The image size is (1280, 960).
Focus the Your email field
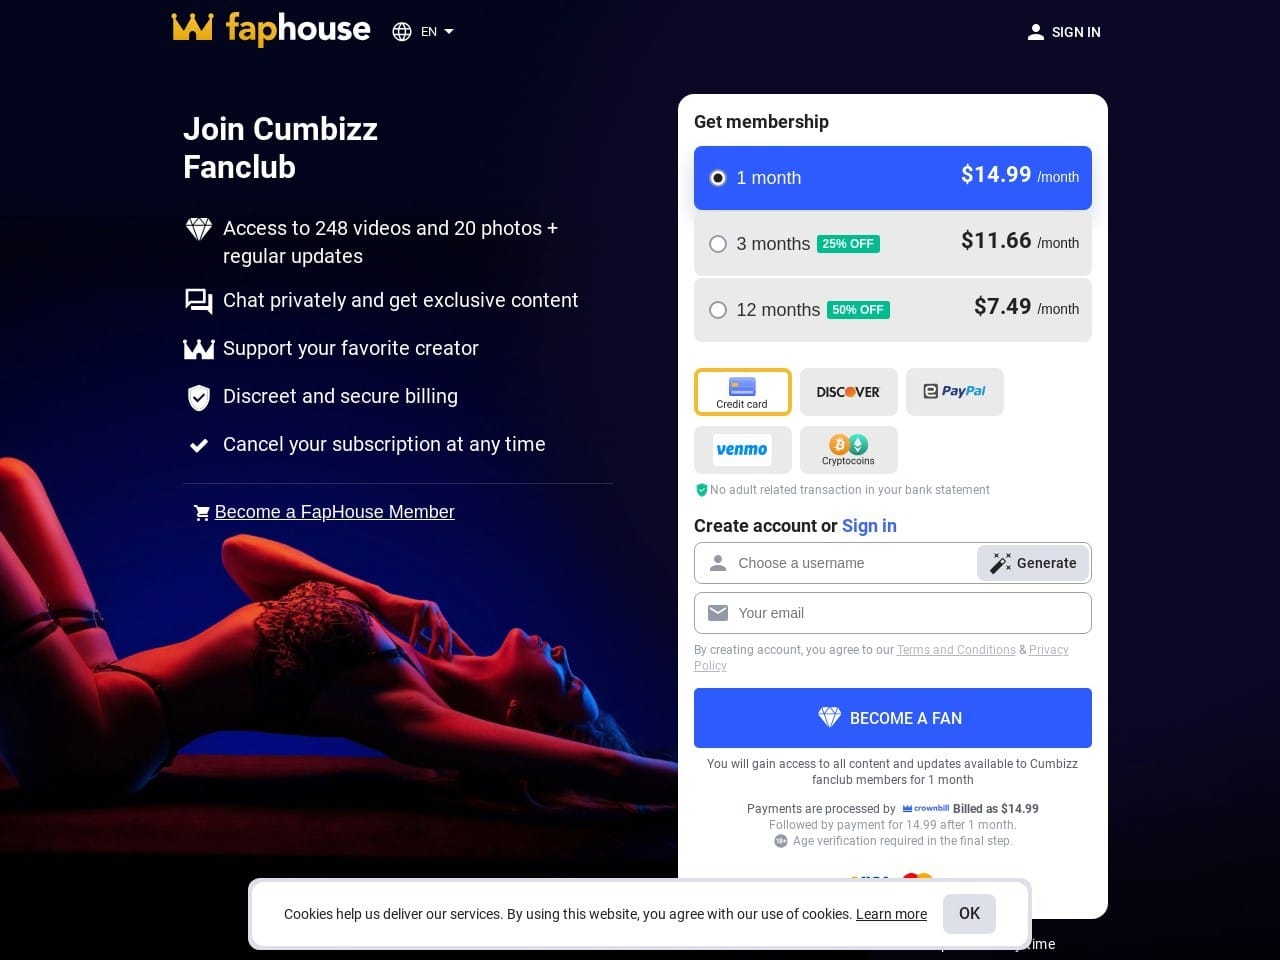point(893,613)
